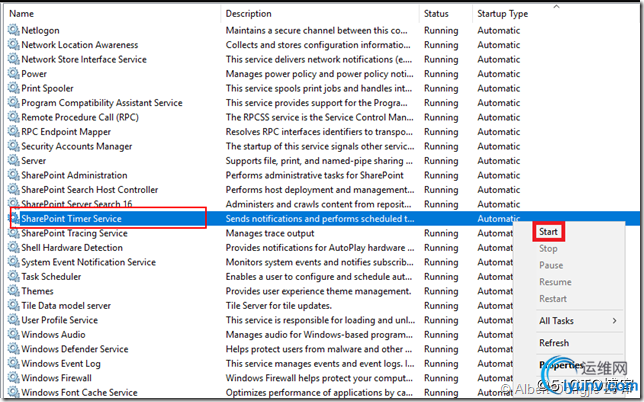This screenshot has height=402, width=644.
Task: Click the Running status of RPC Endpoint Mapper
Action: pyautogui.click(x=441, y=132)
